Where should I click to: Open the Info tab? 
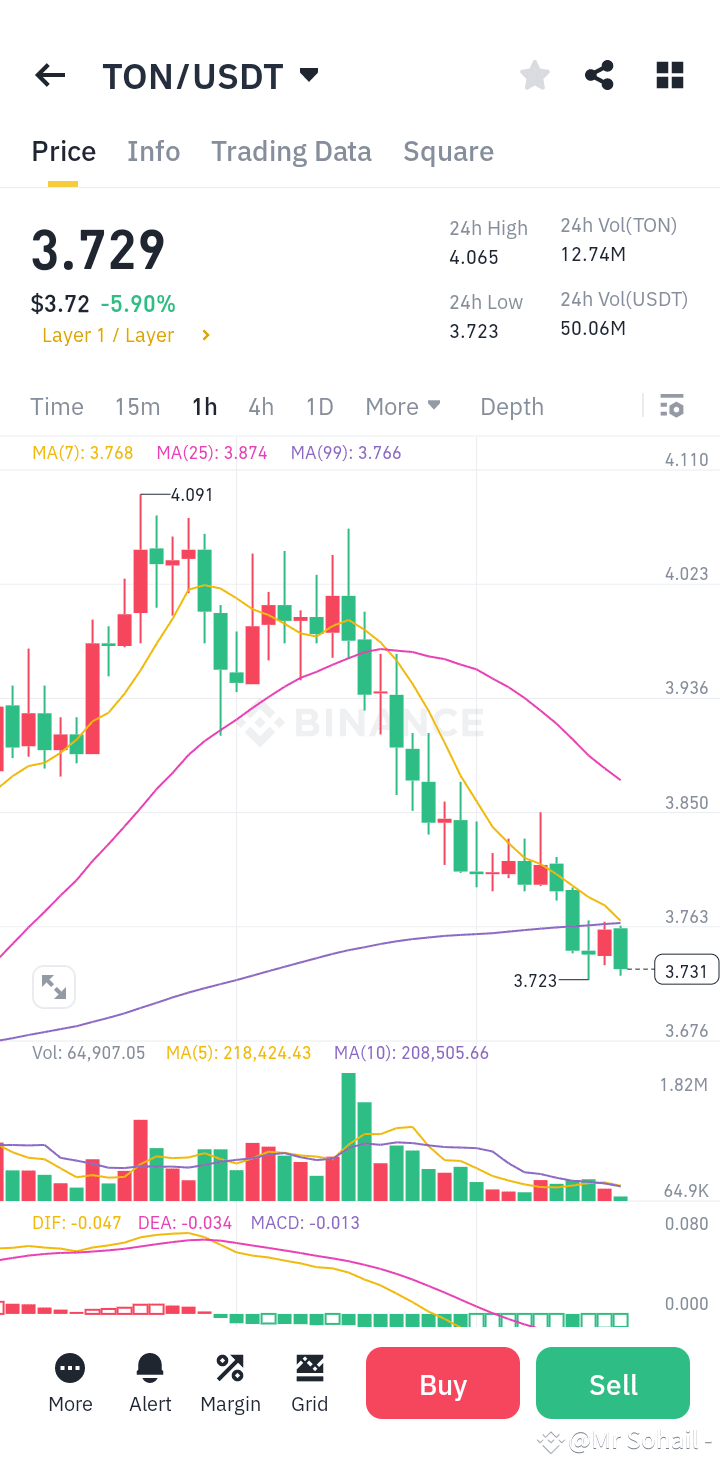[153, 150]
